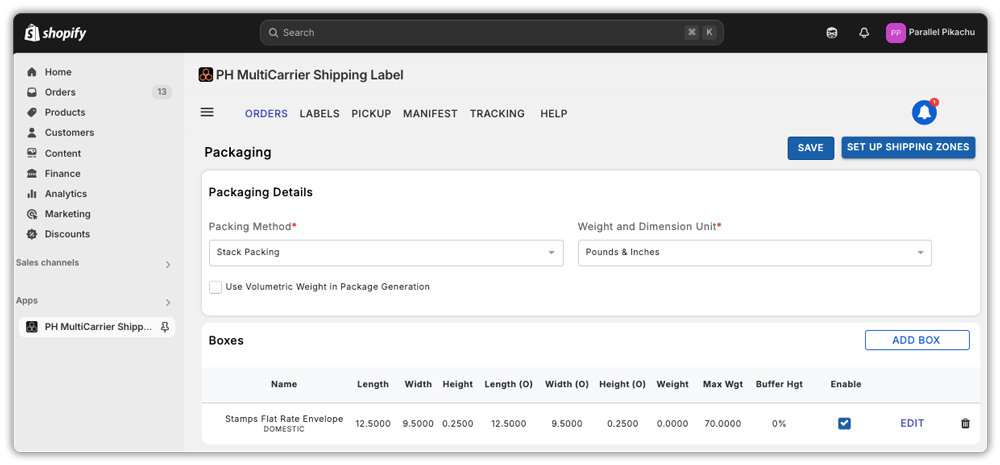
Task: Switch to the LABELS tab
Action: pyautogui.click(x=320, y=114)
